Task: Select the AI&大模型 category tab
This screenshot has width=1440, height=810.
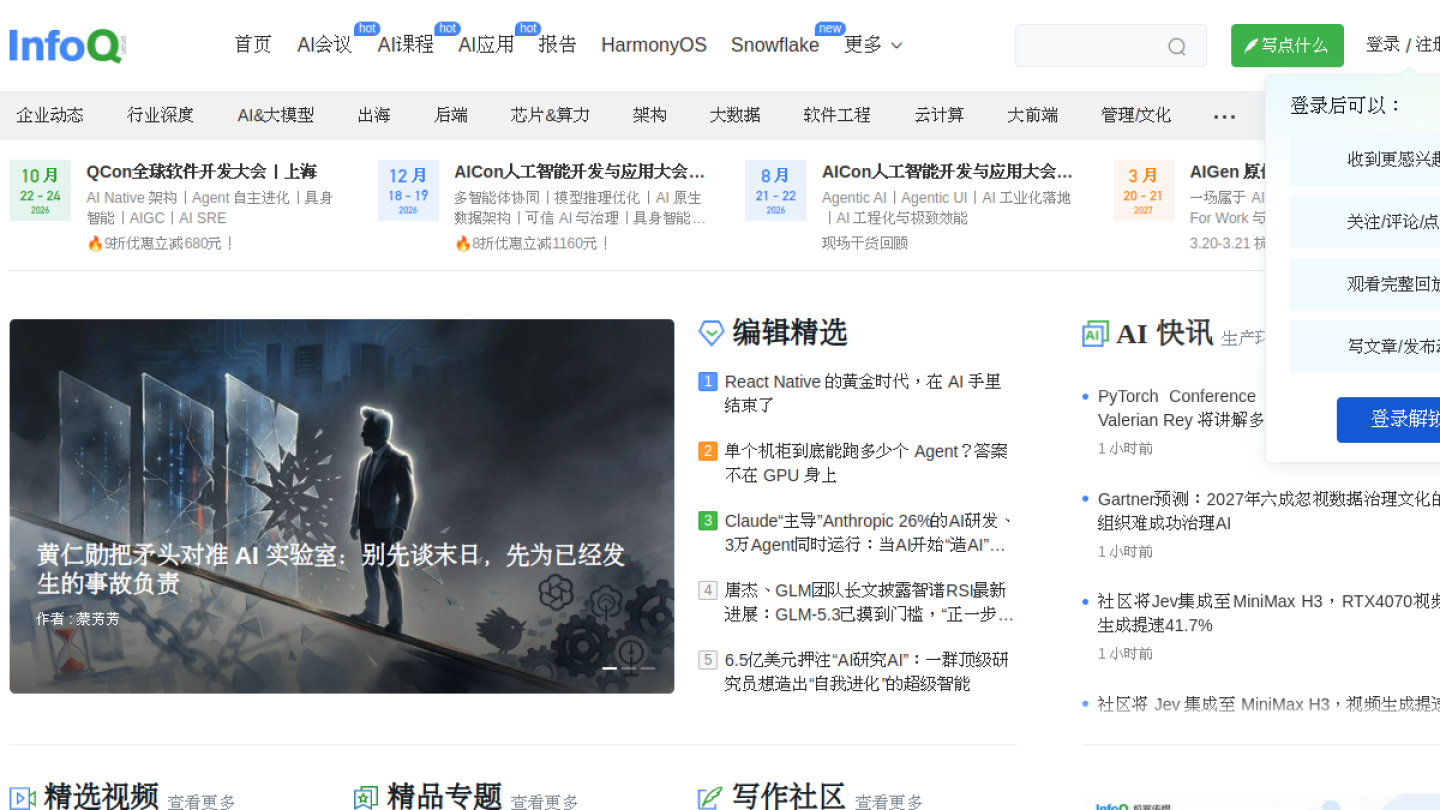Action: (x=276, y=115)
